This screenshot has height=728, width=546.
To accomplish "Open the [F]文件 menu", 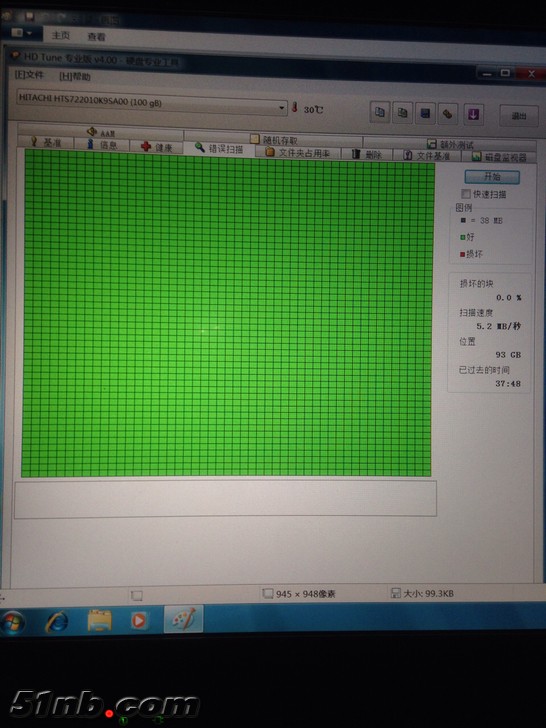I will pyautogui.click(x=29, y=74).
